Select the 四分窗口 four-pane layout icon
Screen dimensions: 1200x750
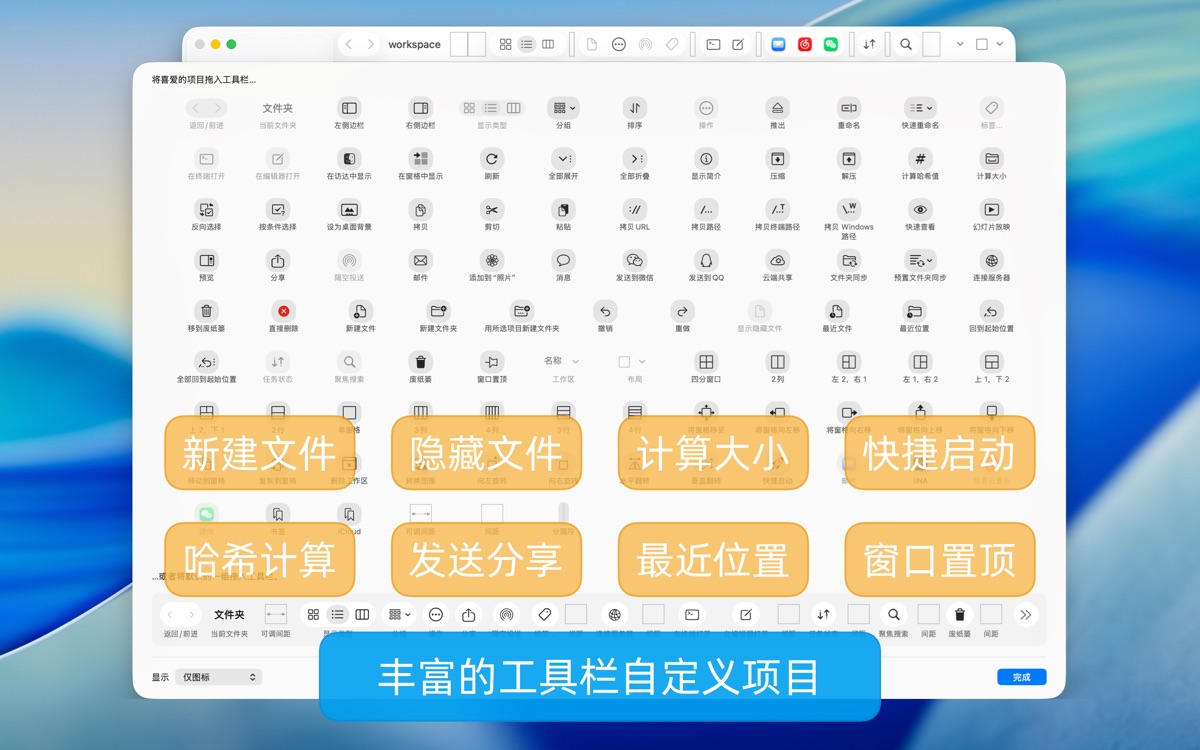pyautogui.click(x=706, y=362)
